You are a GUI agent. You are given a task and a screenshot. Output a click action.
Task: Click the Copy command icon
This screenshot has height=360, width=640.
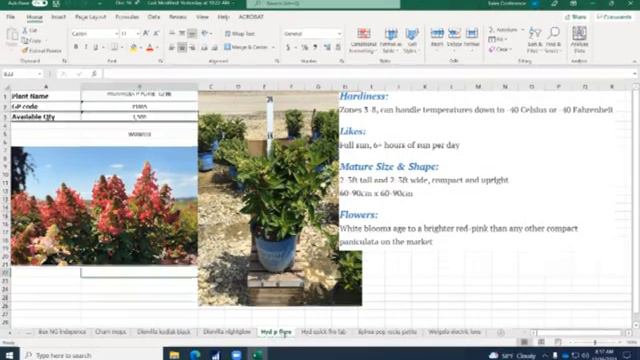click(x=32, y=40)
